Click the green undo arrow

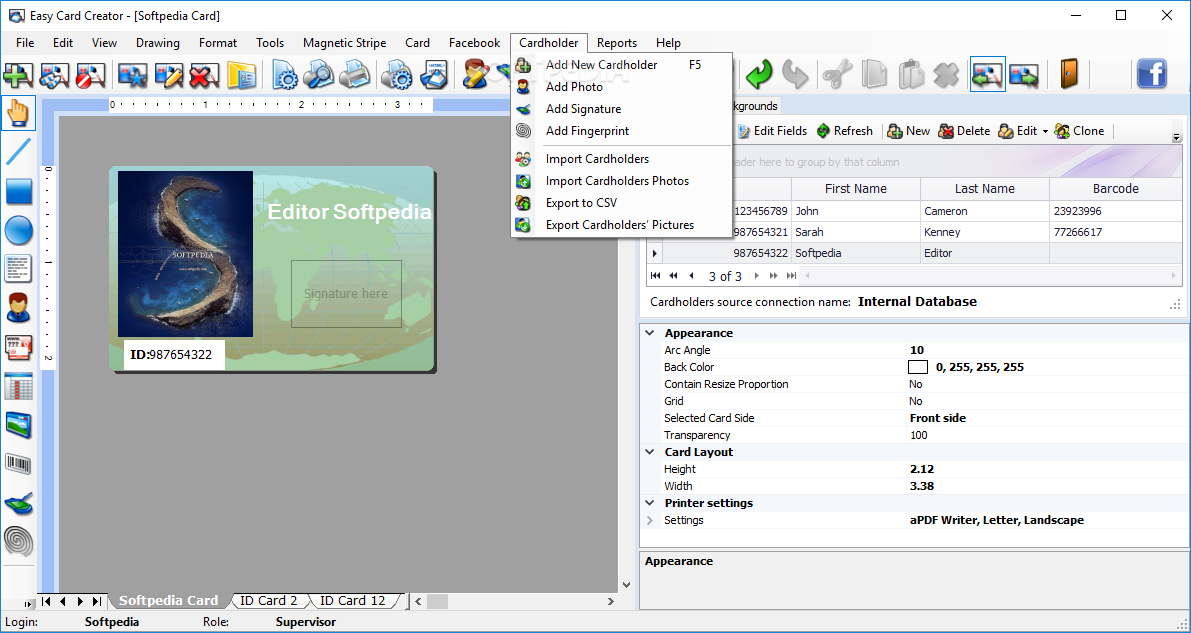tap(759, 74)
